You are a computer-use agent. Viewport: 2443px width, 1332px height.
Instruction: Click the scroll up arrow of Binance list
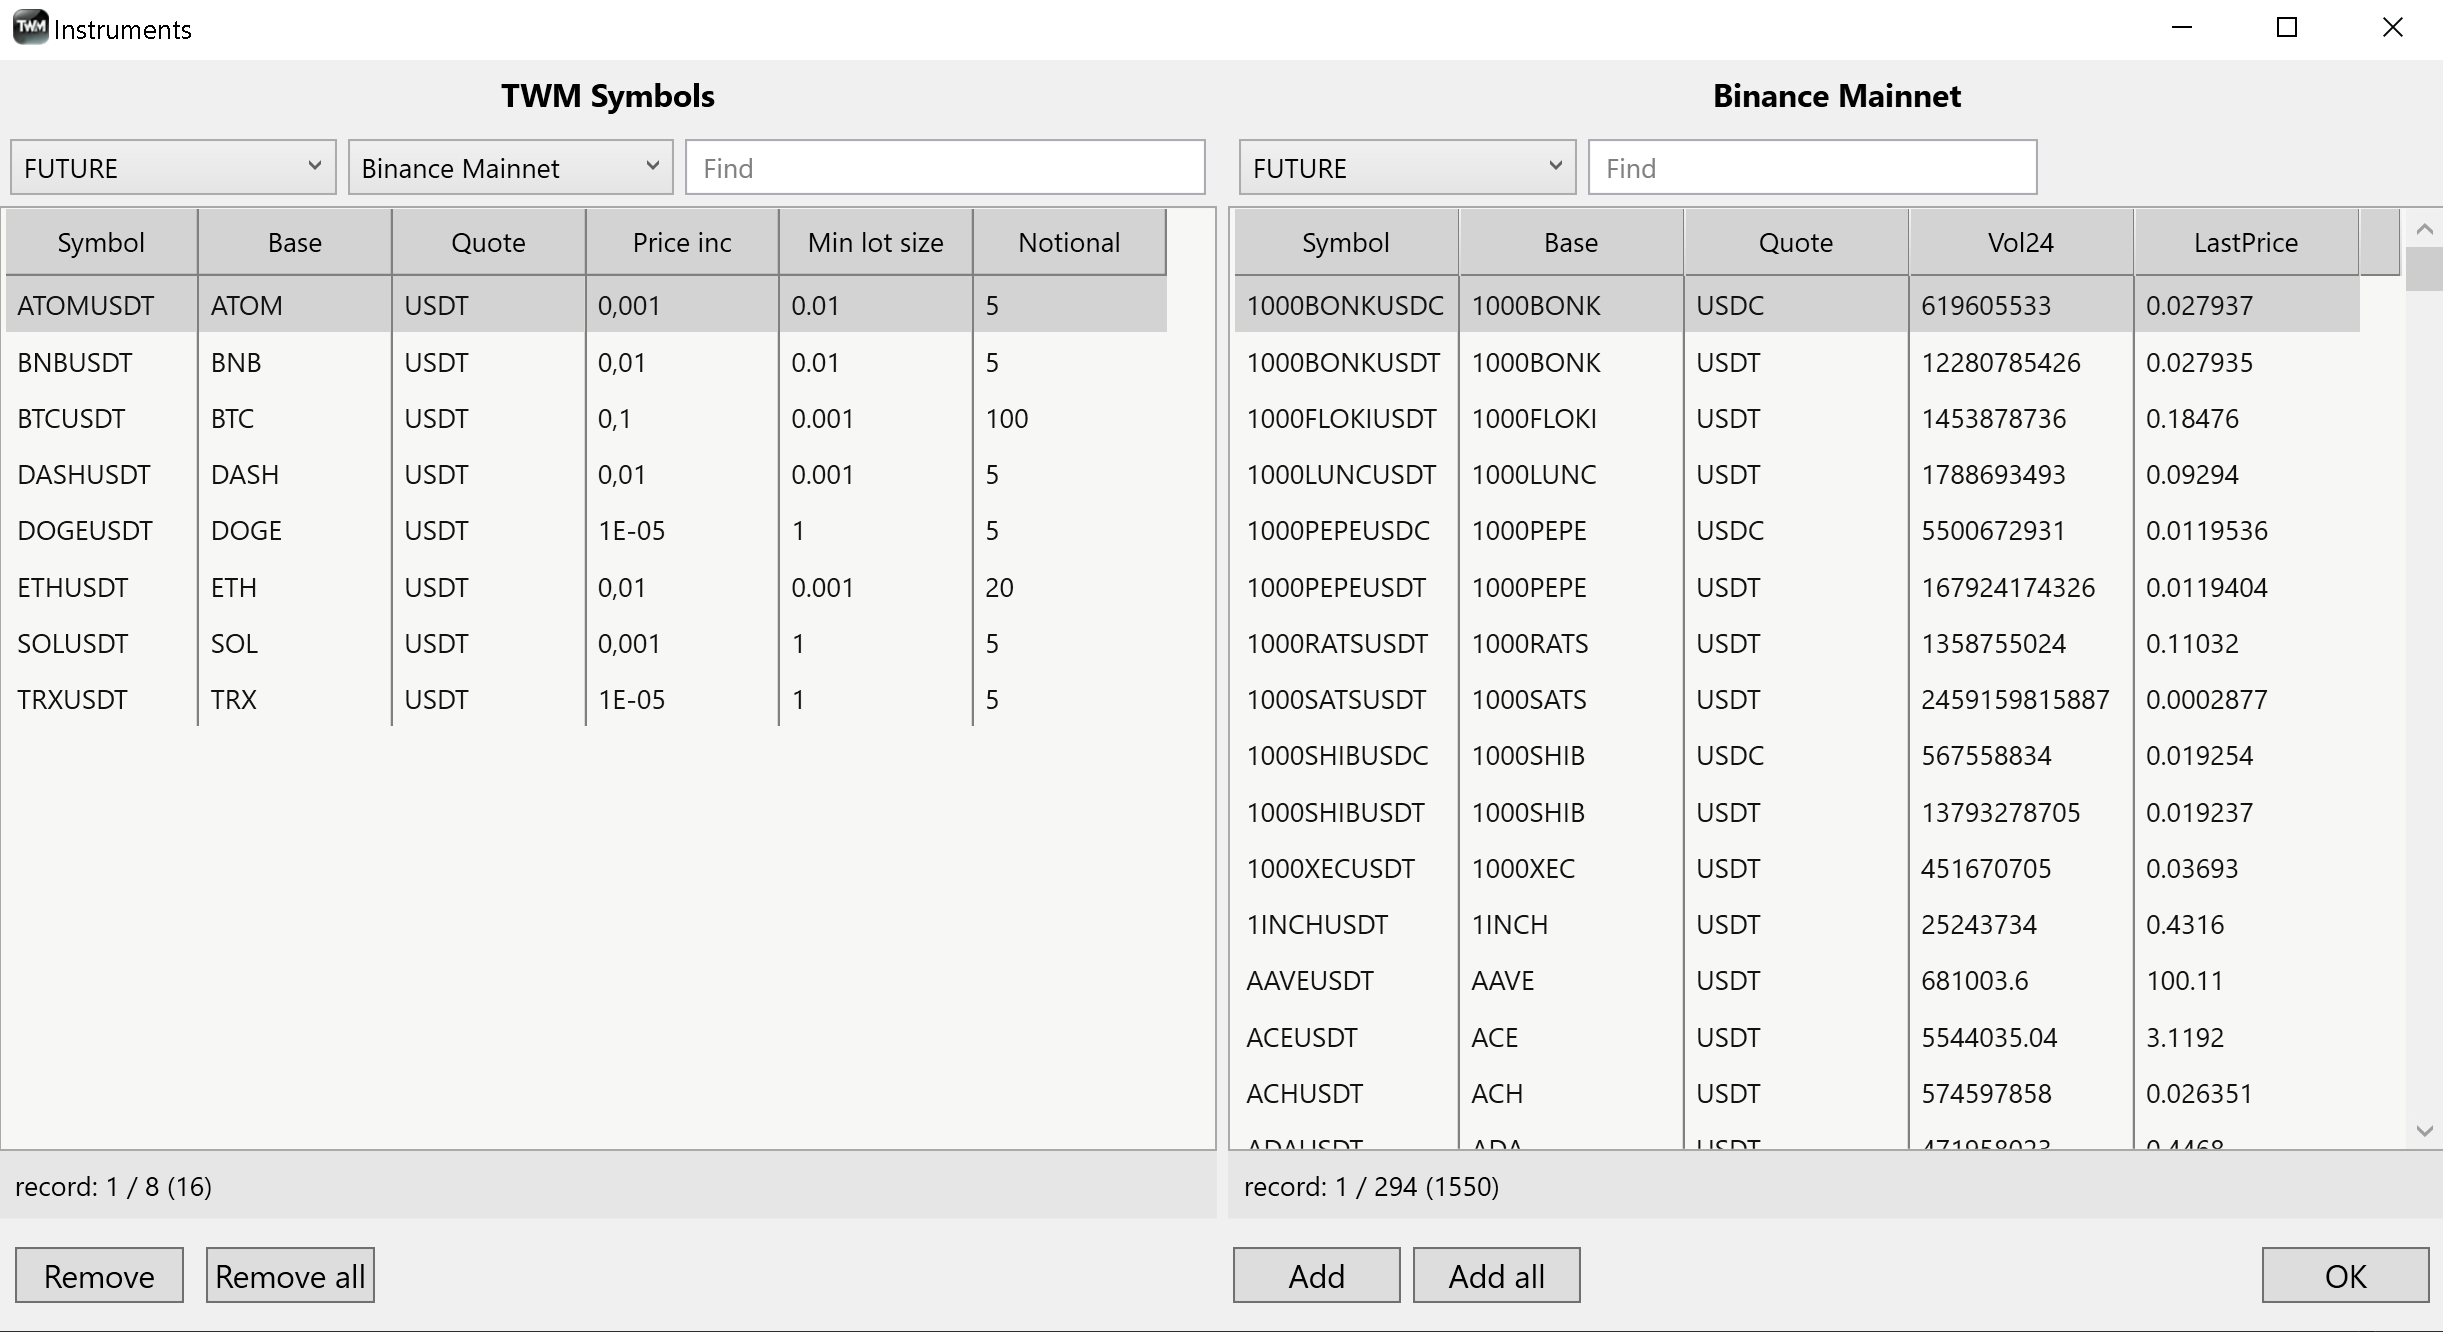coord(2424,229)
